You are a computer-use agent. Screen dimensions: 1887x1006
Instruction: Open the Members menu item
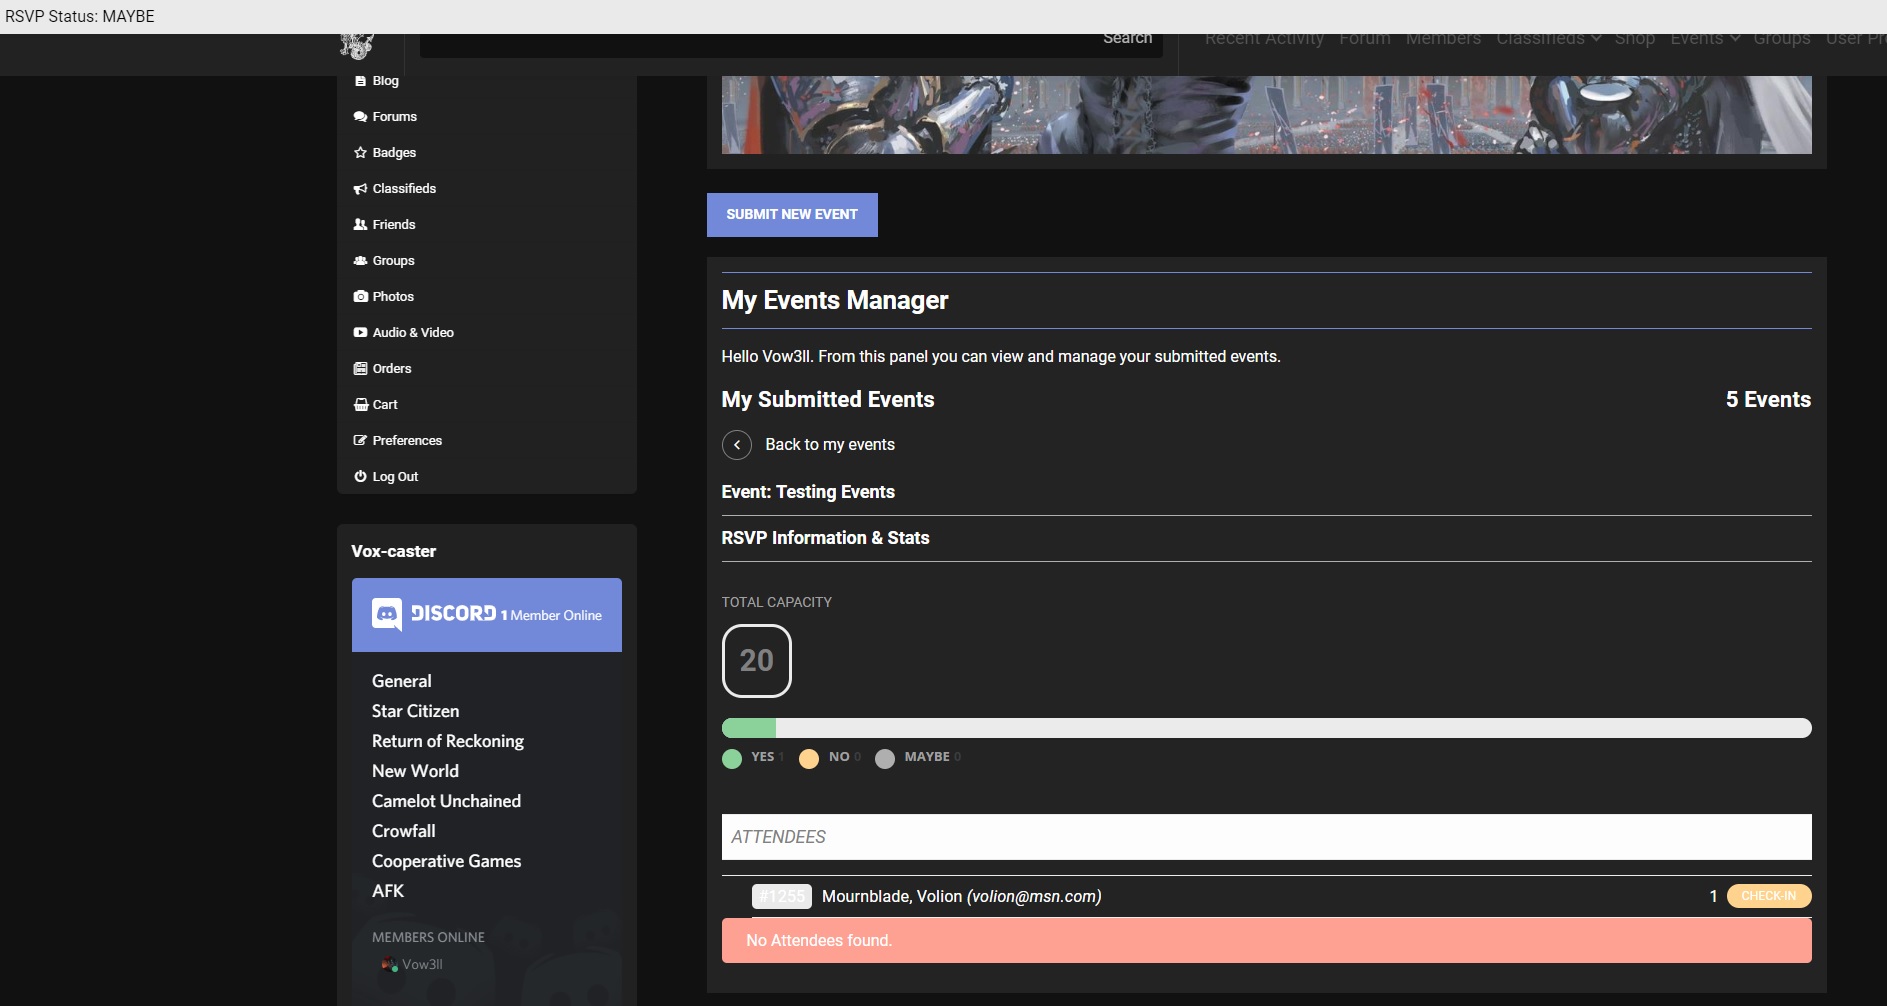tap(1443, 39)
